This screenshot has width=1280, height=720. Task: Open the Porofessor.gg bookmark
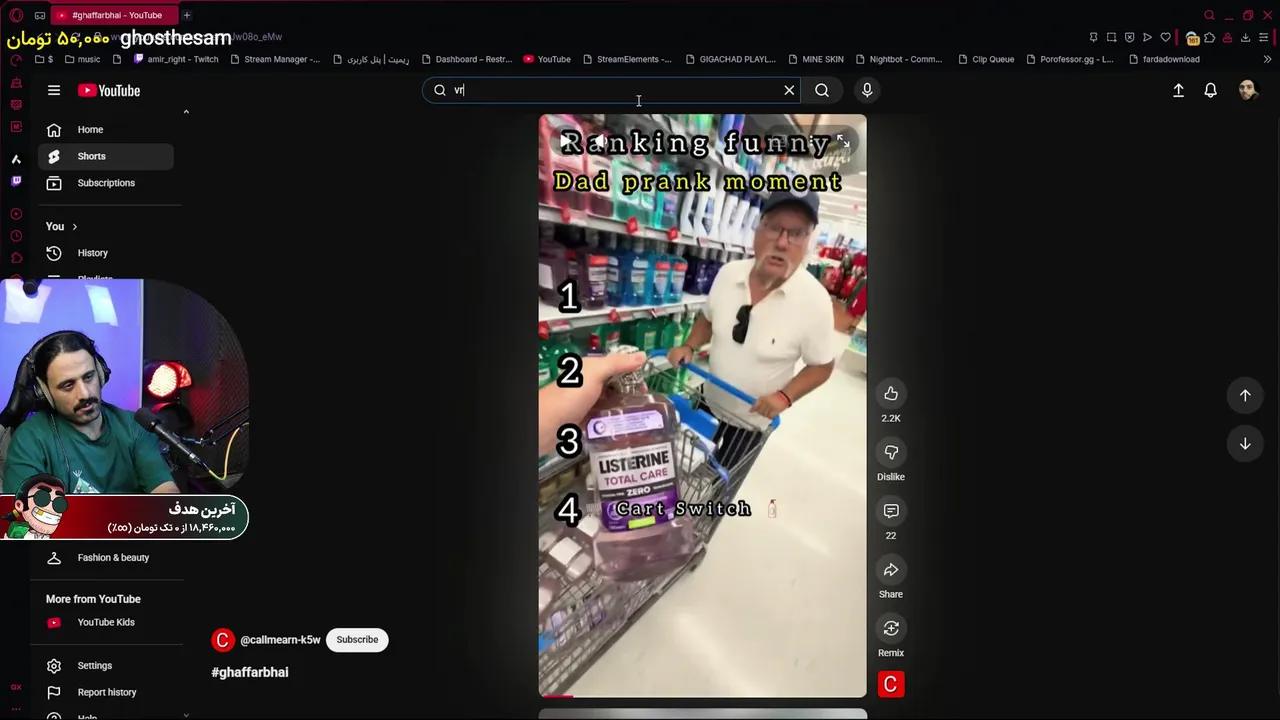tap(1069, 59)
